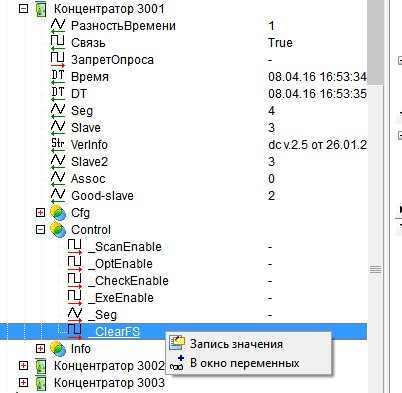Click the Запись значения folder icon
This screenshot has width=402, height=393.
click(177, 343)
